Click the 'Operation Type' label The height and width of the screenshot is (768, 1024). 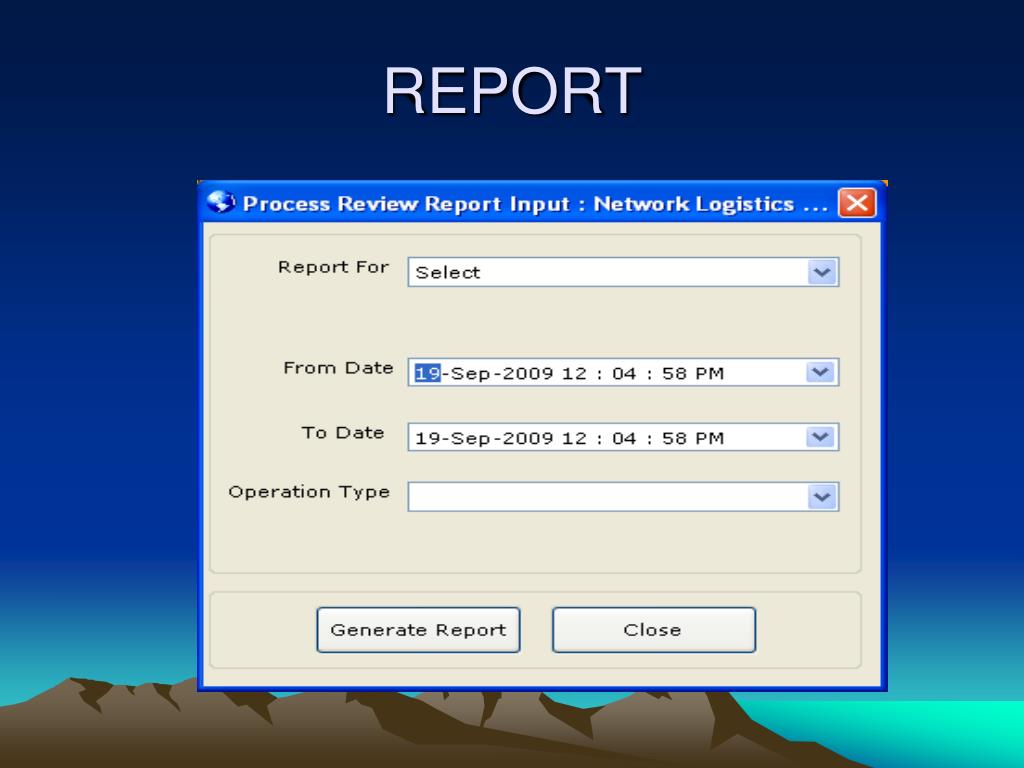[309, 492]
